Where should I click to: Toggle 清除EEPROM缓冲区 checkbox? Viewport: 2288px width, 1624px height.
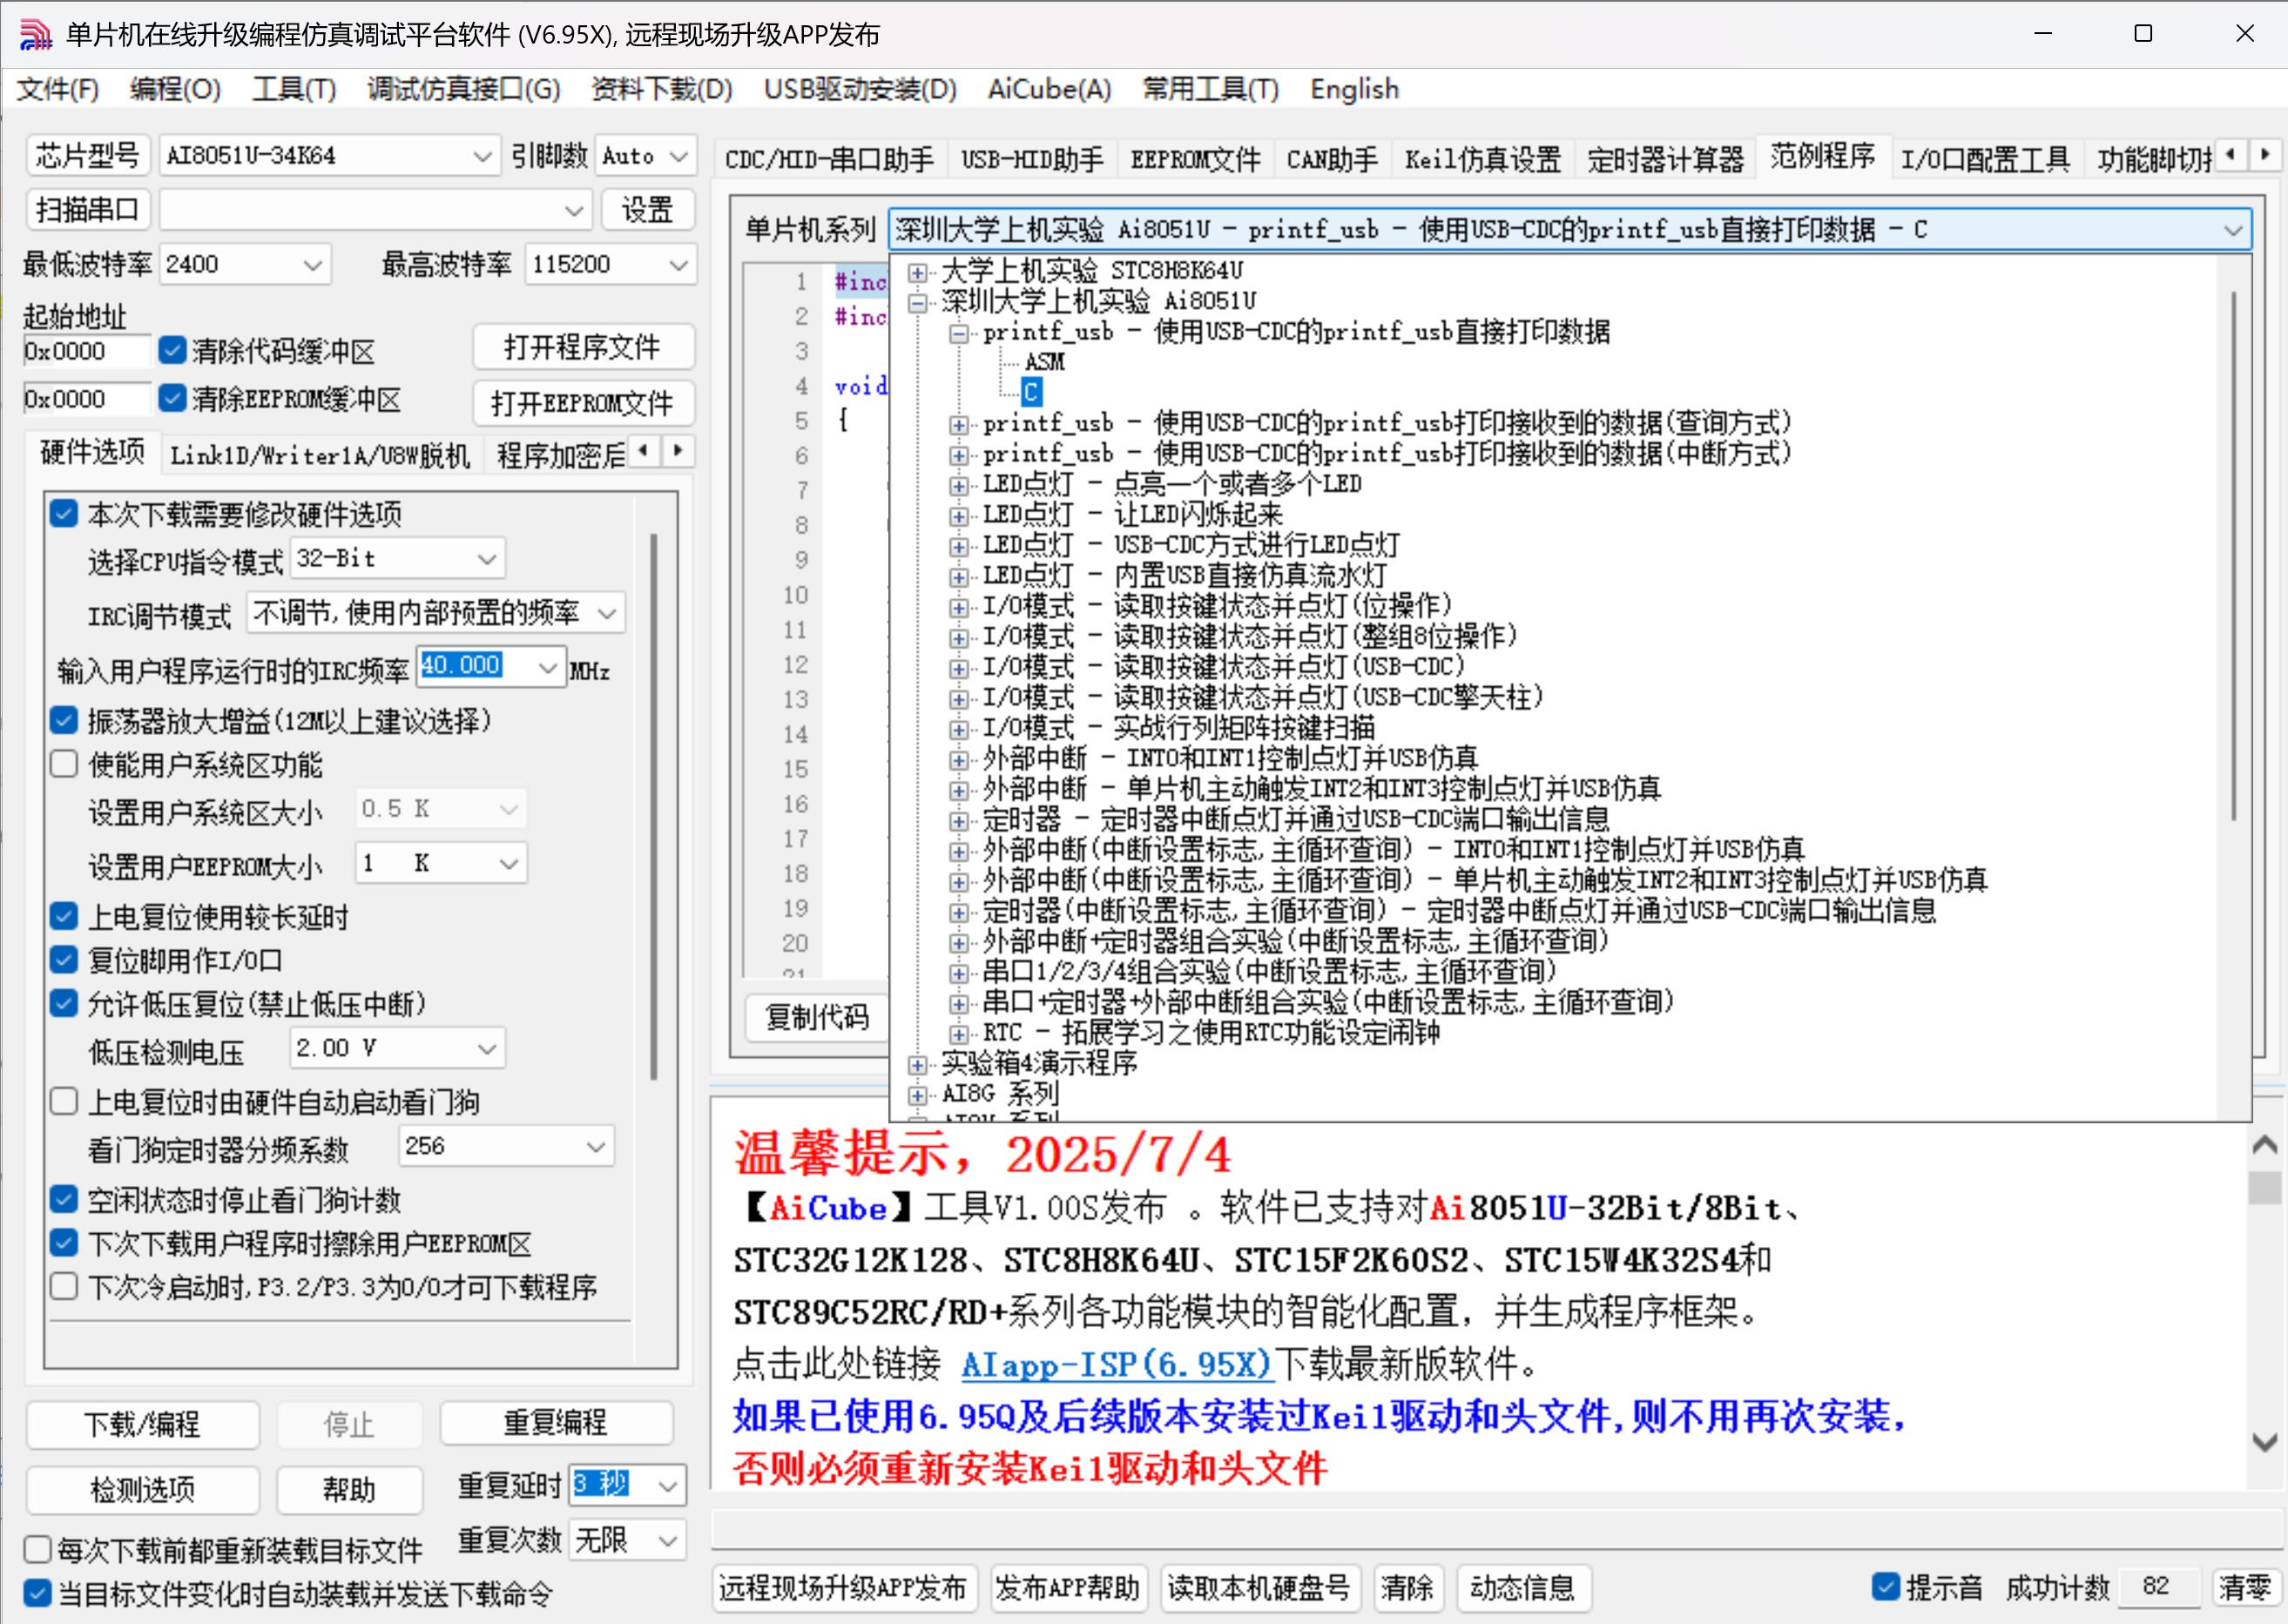click(172, 398)
